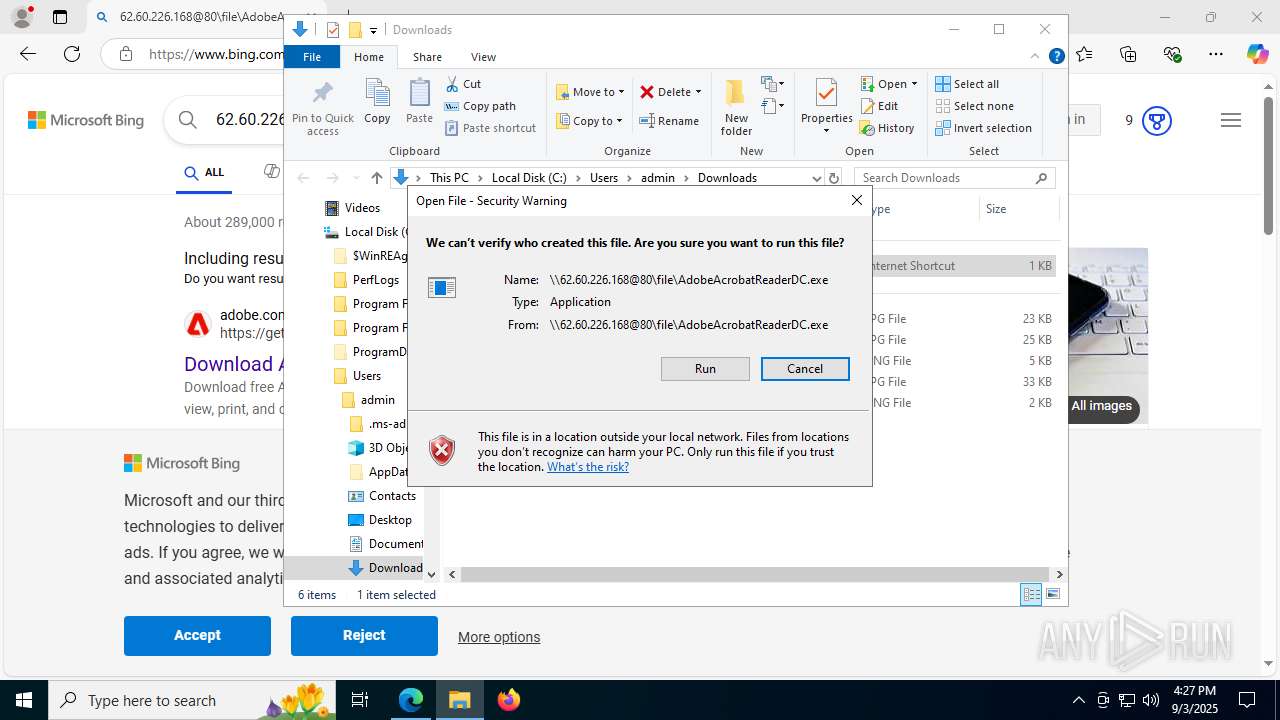Open the address bar history dropdown

coord(816,178)
